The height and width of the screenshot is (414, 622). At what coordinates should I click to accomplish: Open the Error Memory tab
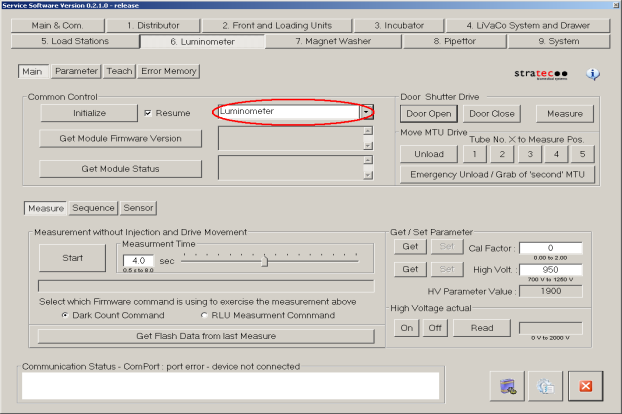point(168,71)
